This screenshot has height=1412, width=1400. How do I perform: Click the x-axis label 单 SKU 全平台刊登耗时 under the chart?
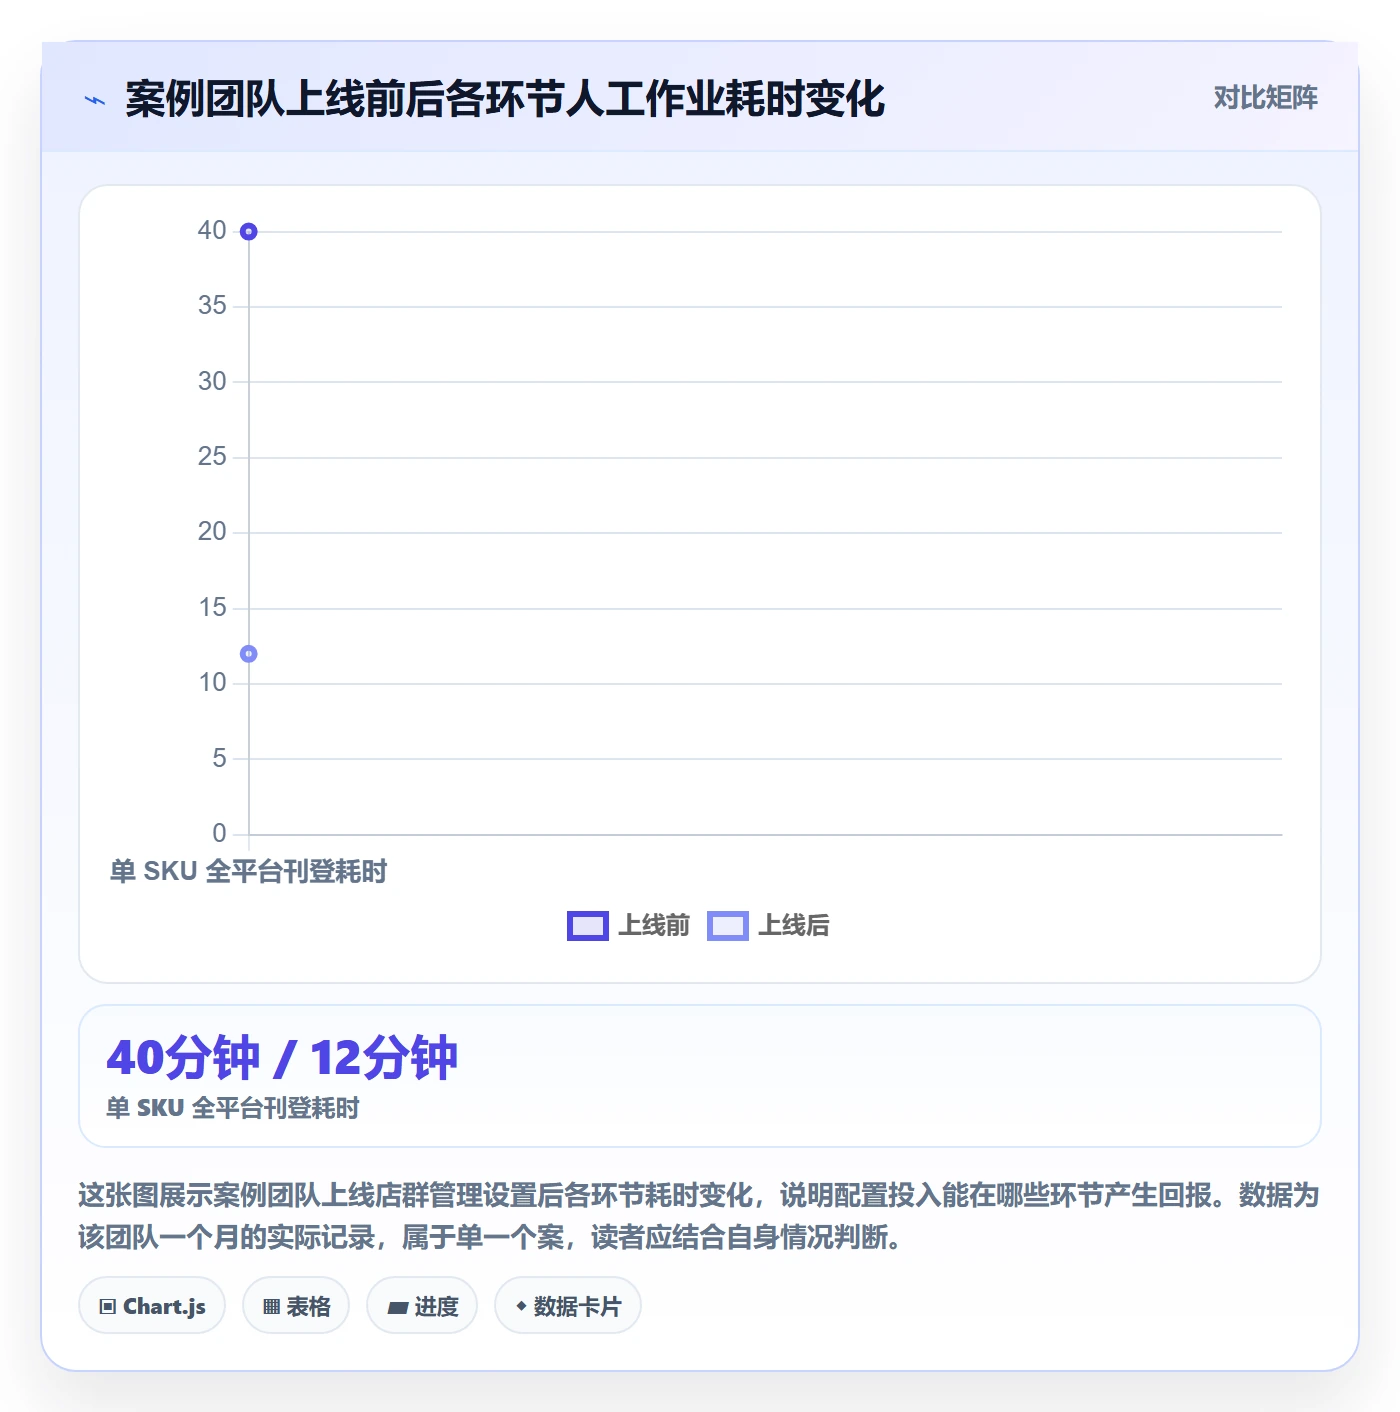(x=248, y=872)
